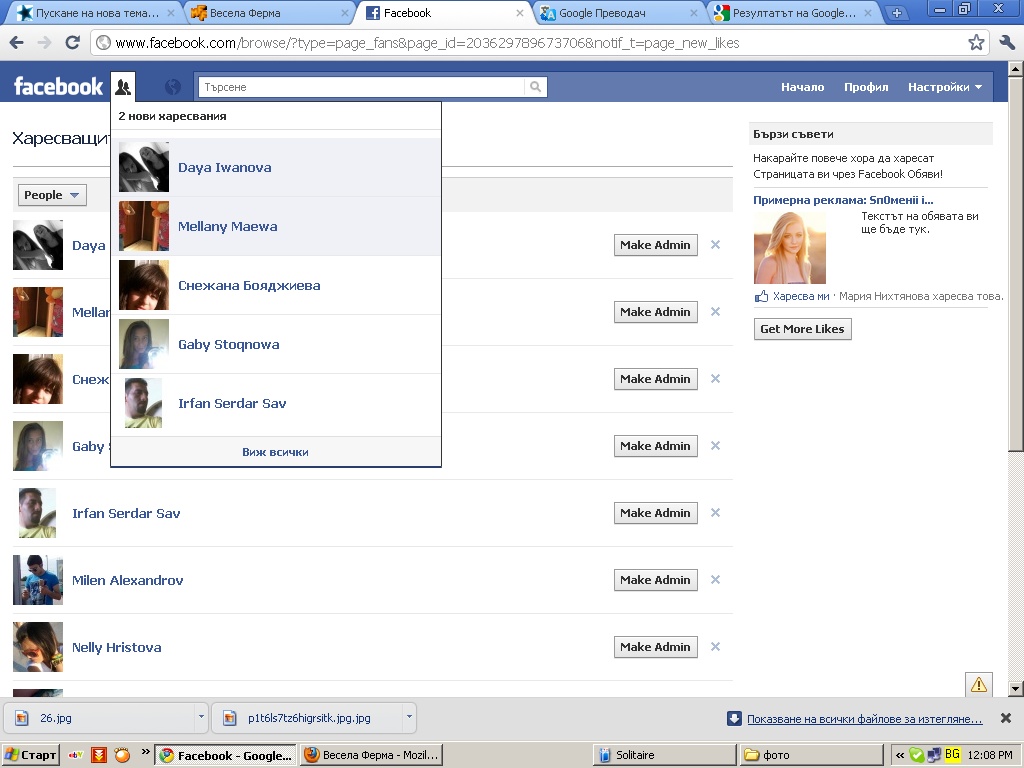Open Irfan Serdar Sav in dropdown list
The width and height of the screenshot is (1024, 768).
276,403
